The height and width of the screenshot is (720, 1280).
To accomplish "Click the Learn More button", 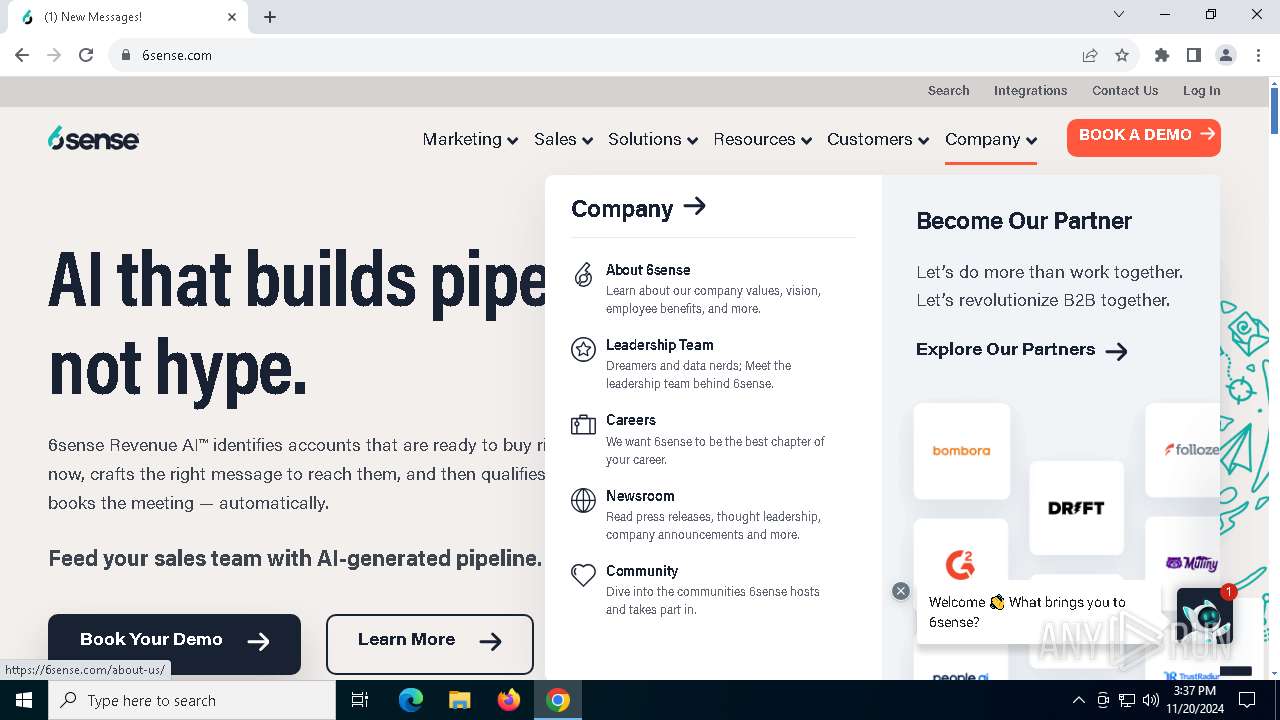I will tap(430, 643).
